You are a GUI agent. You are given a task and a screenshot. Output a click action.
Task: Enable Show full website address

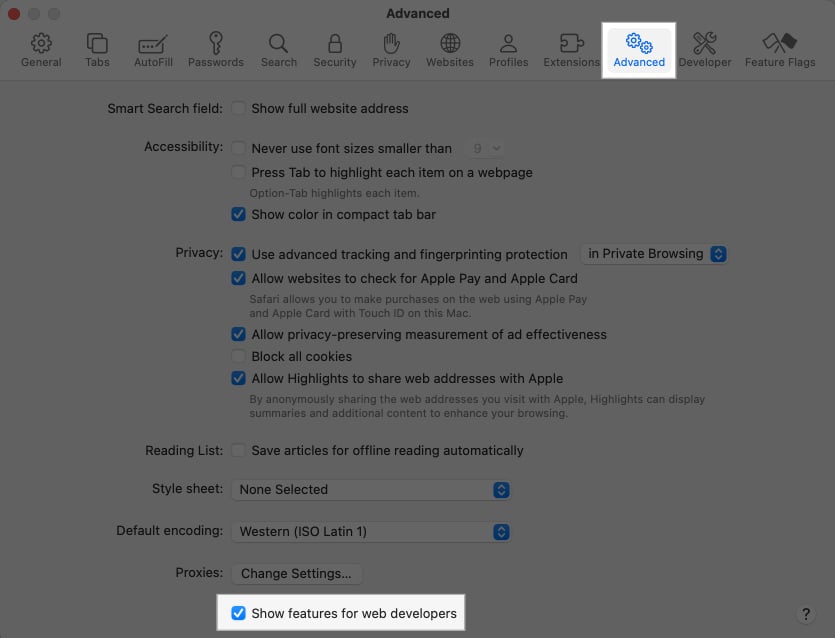[x=238, y=109]
